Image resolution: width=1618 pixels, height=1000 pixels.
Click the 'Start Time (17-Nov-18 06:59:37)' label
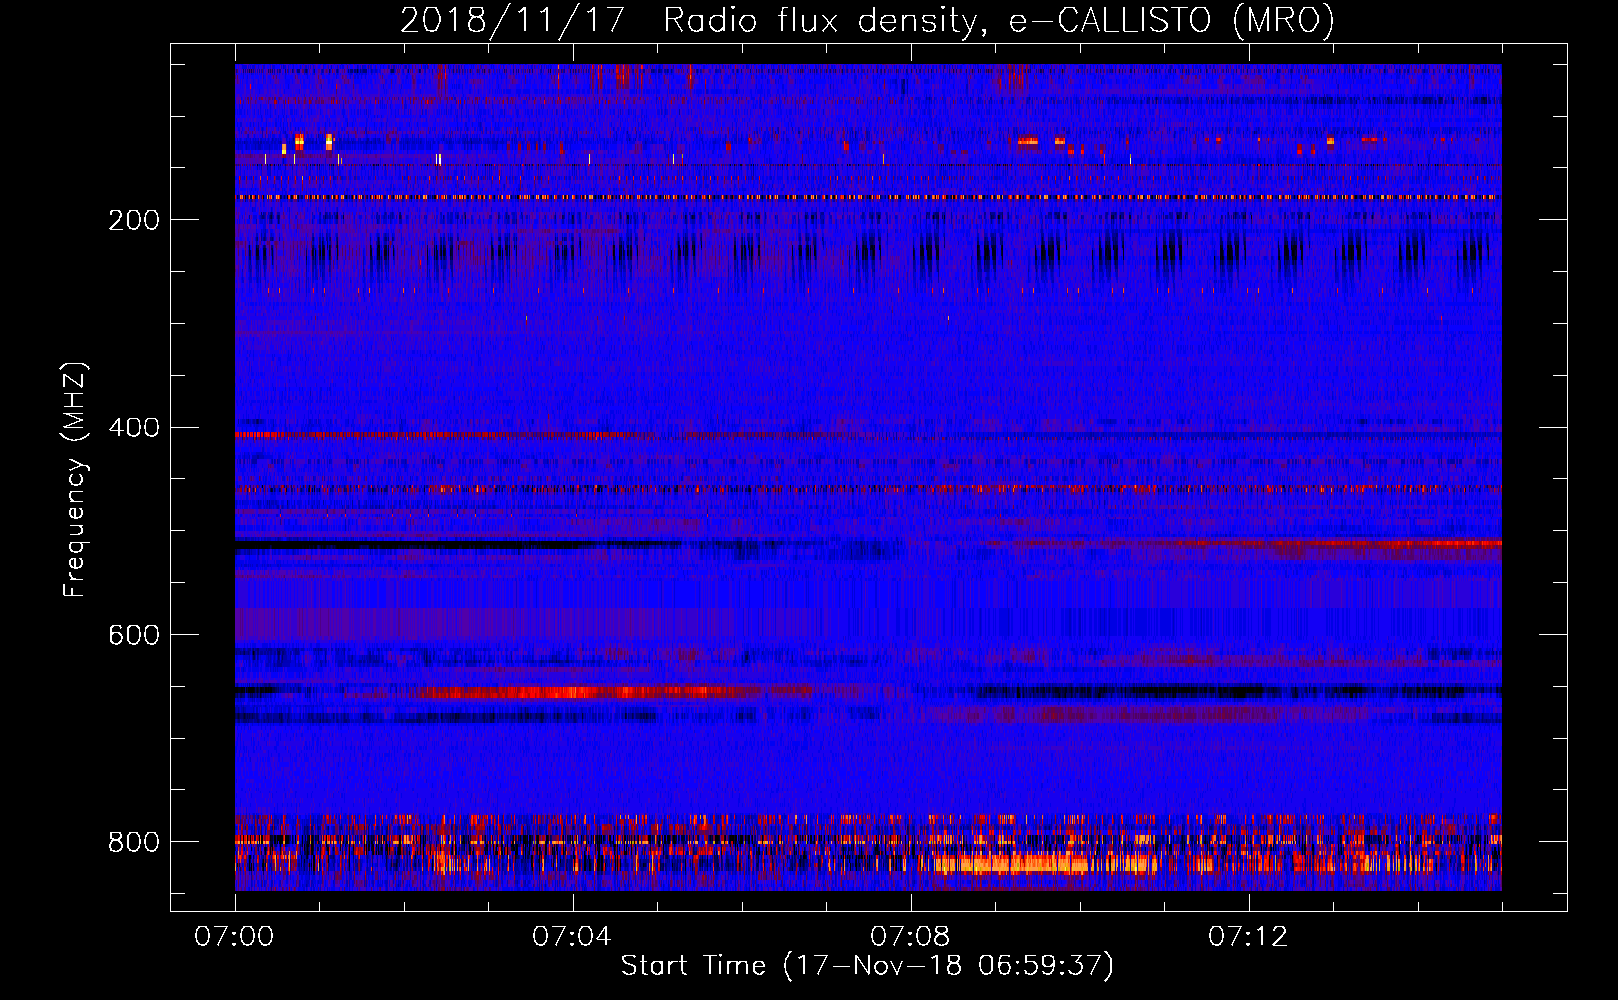[867, 966]
